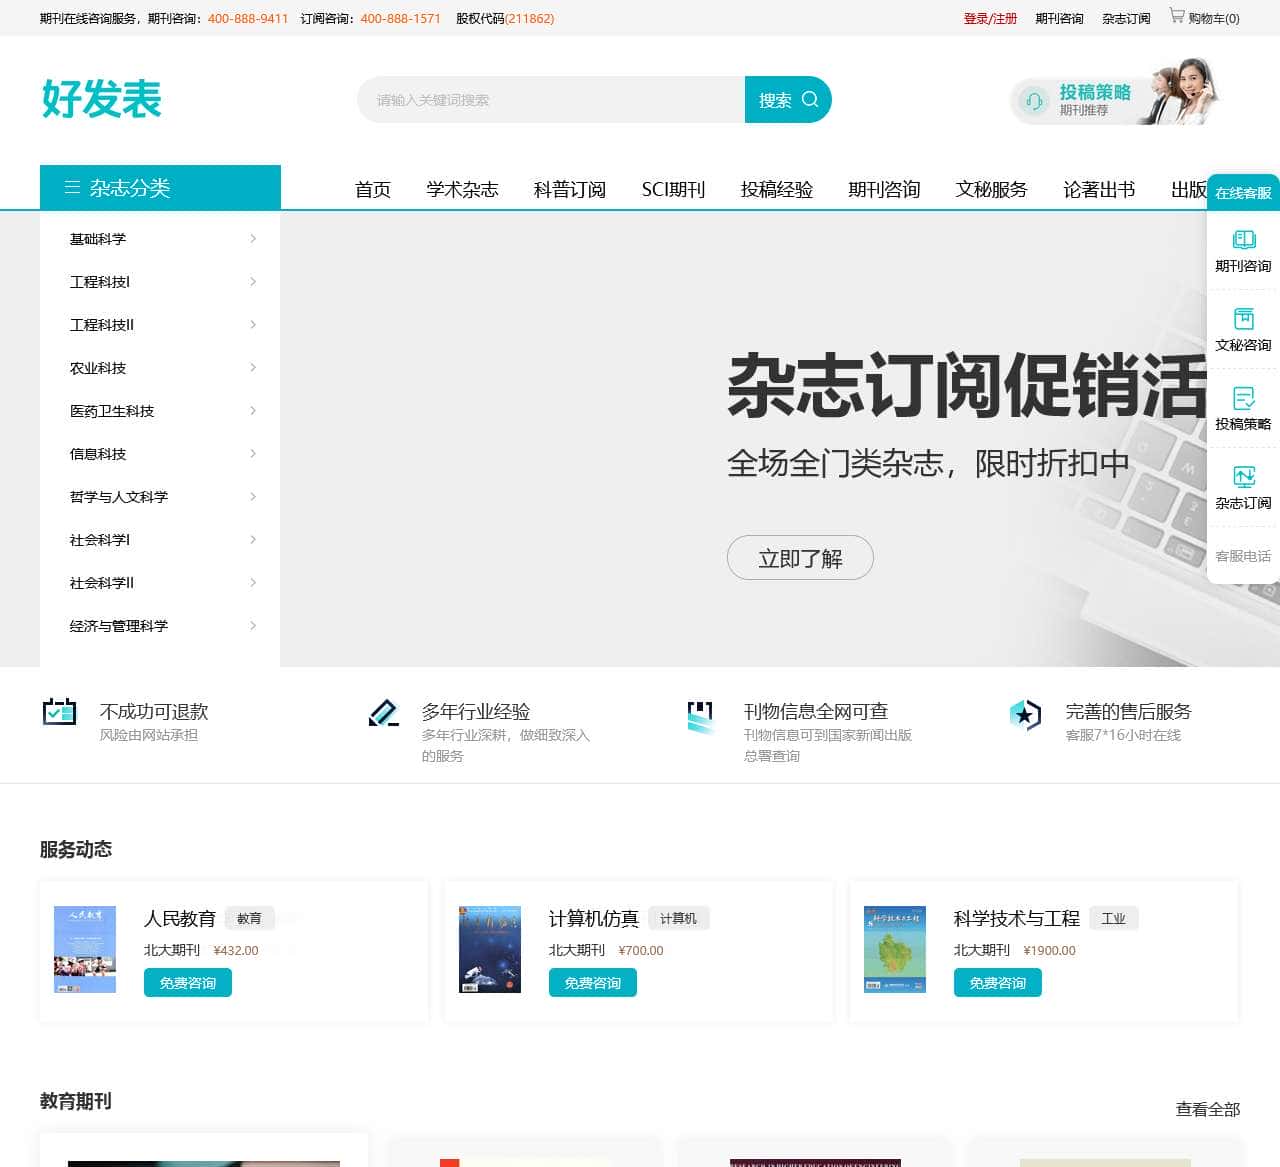The height and width of the screenshot is (1167, 1280).
Task: Open the 学术杂志 nav item
Action: click(462, 189)
